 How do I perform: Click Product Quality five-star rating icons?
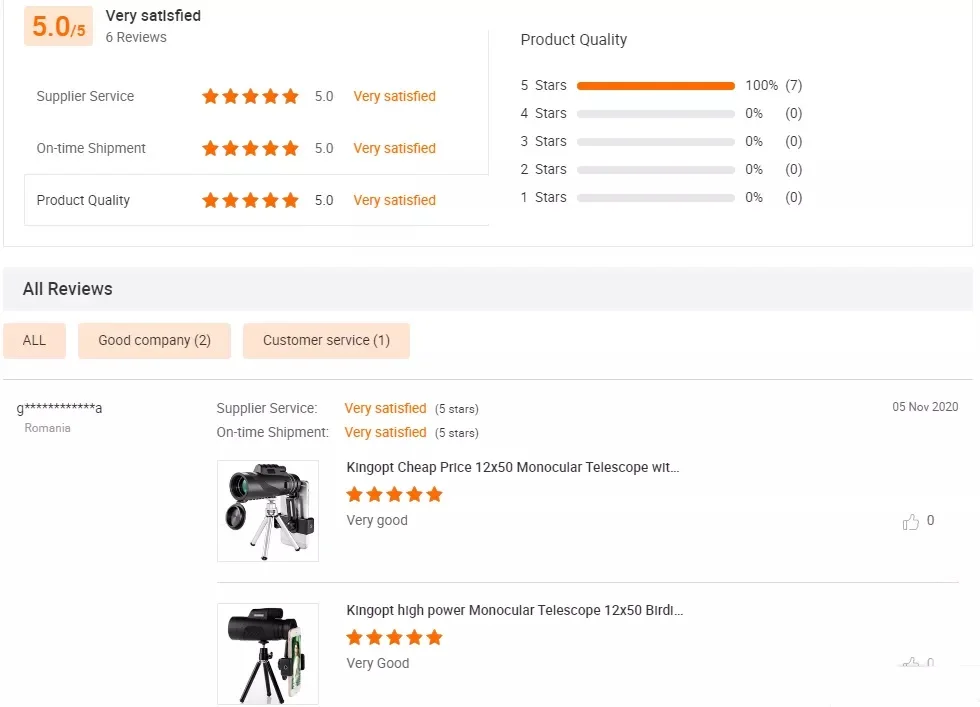250,201
